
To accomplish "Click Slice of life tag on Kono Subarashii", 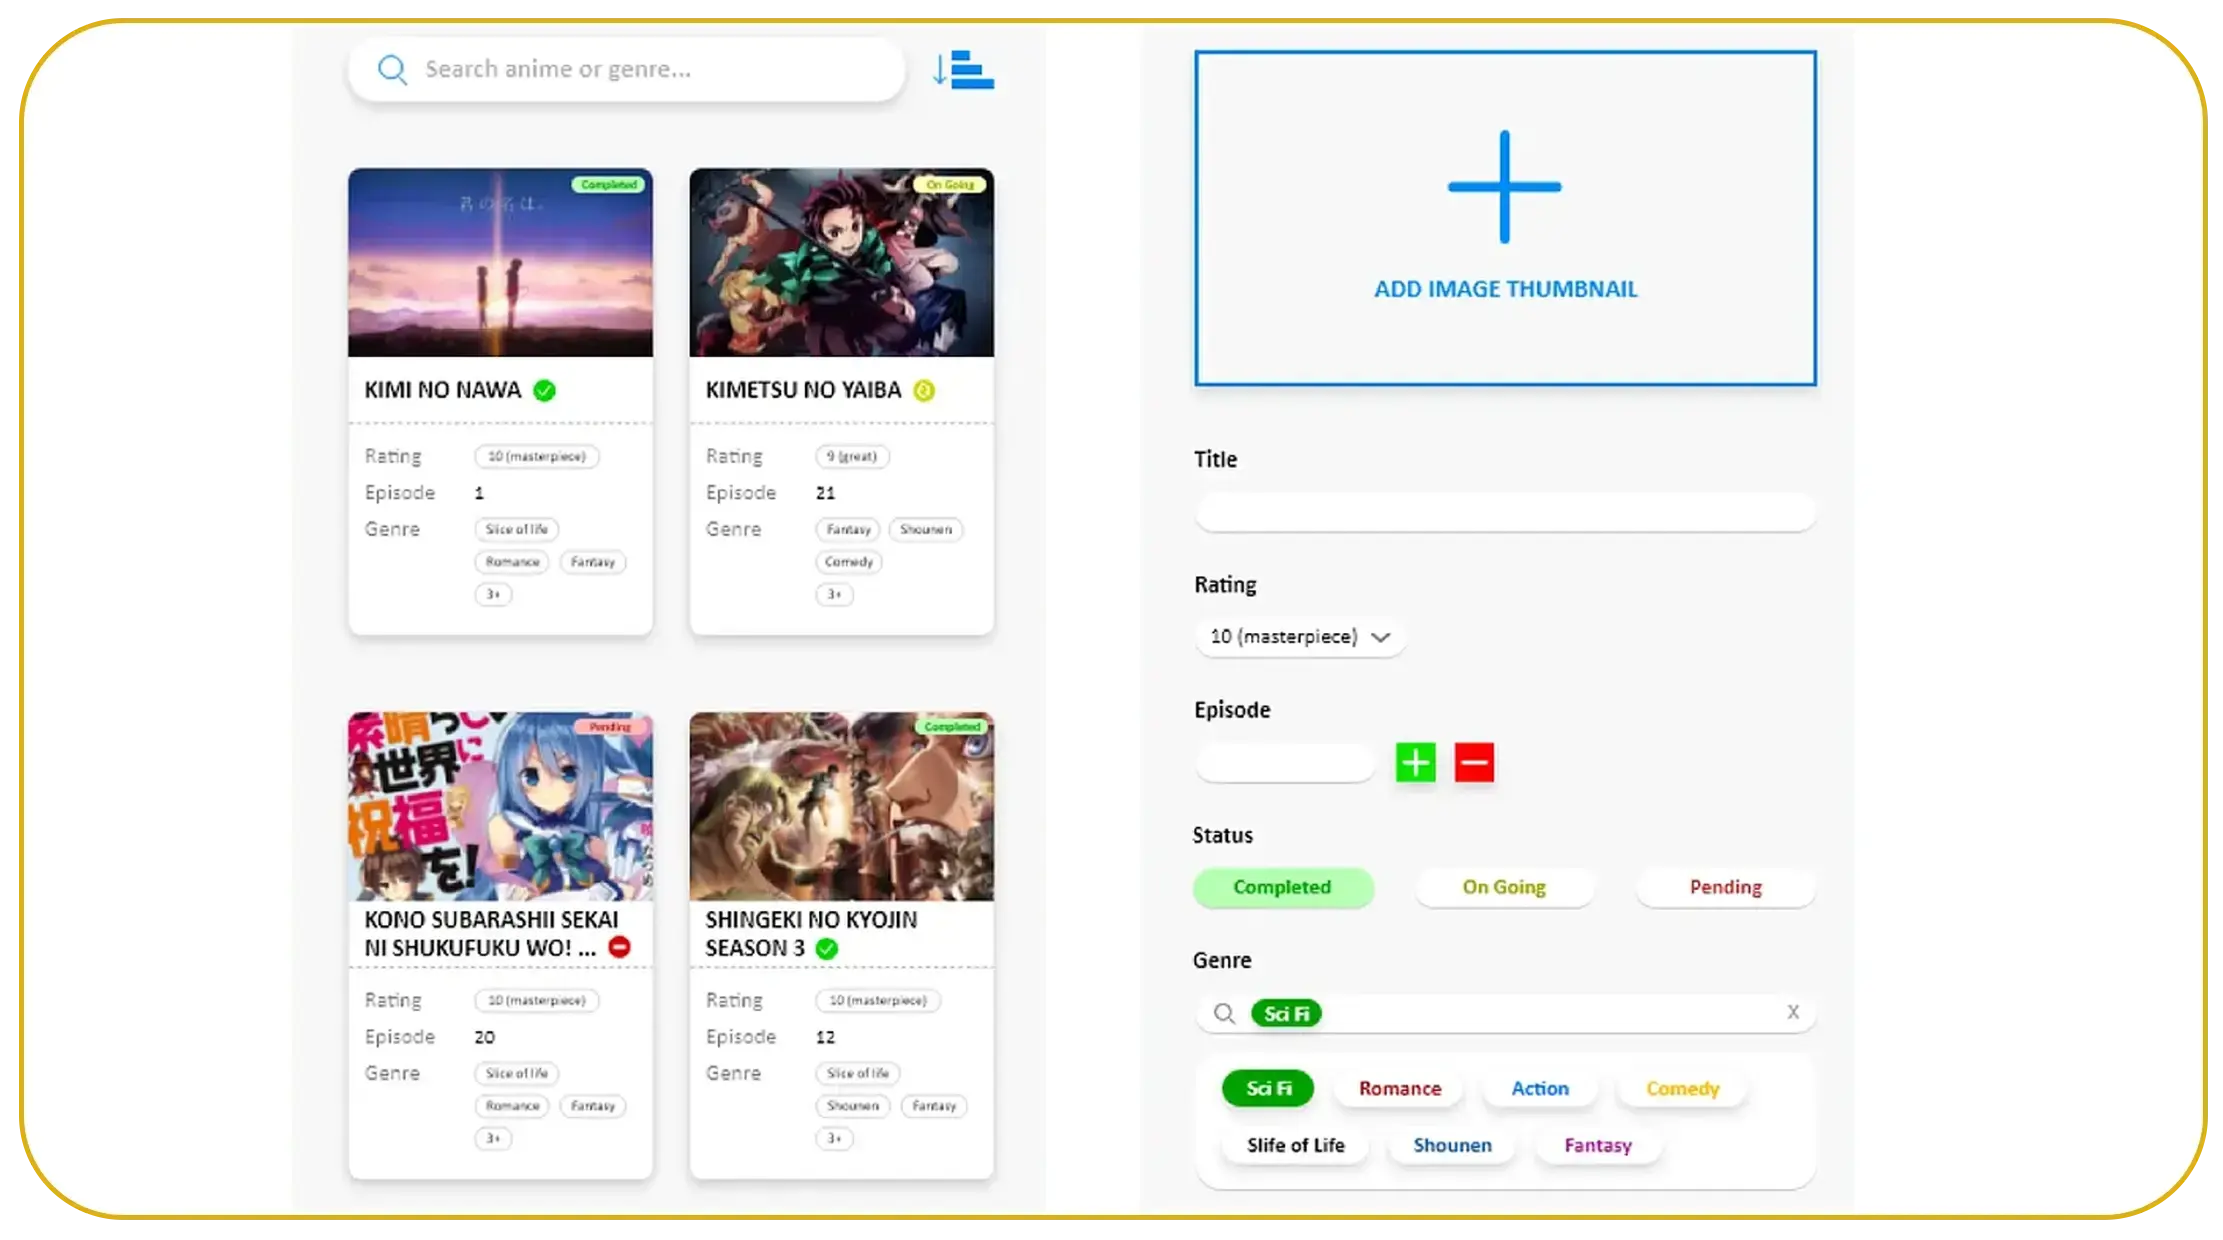I will (x=517, y=1074).
